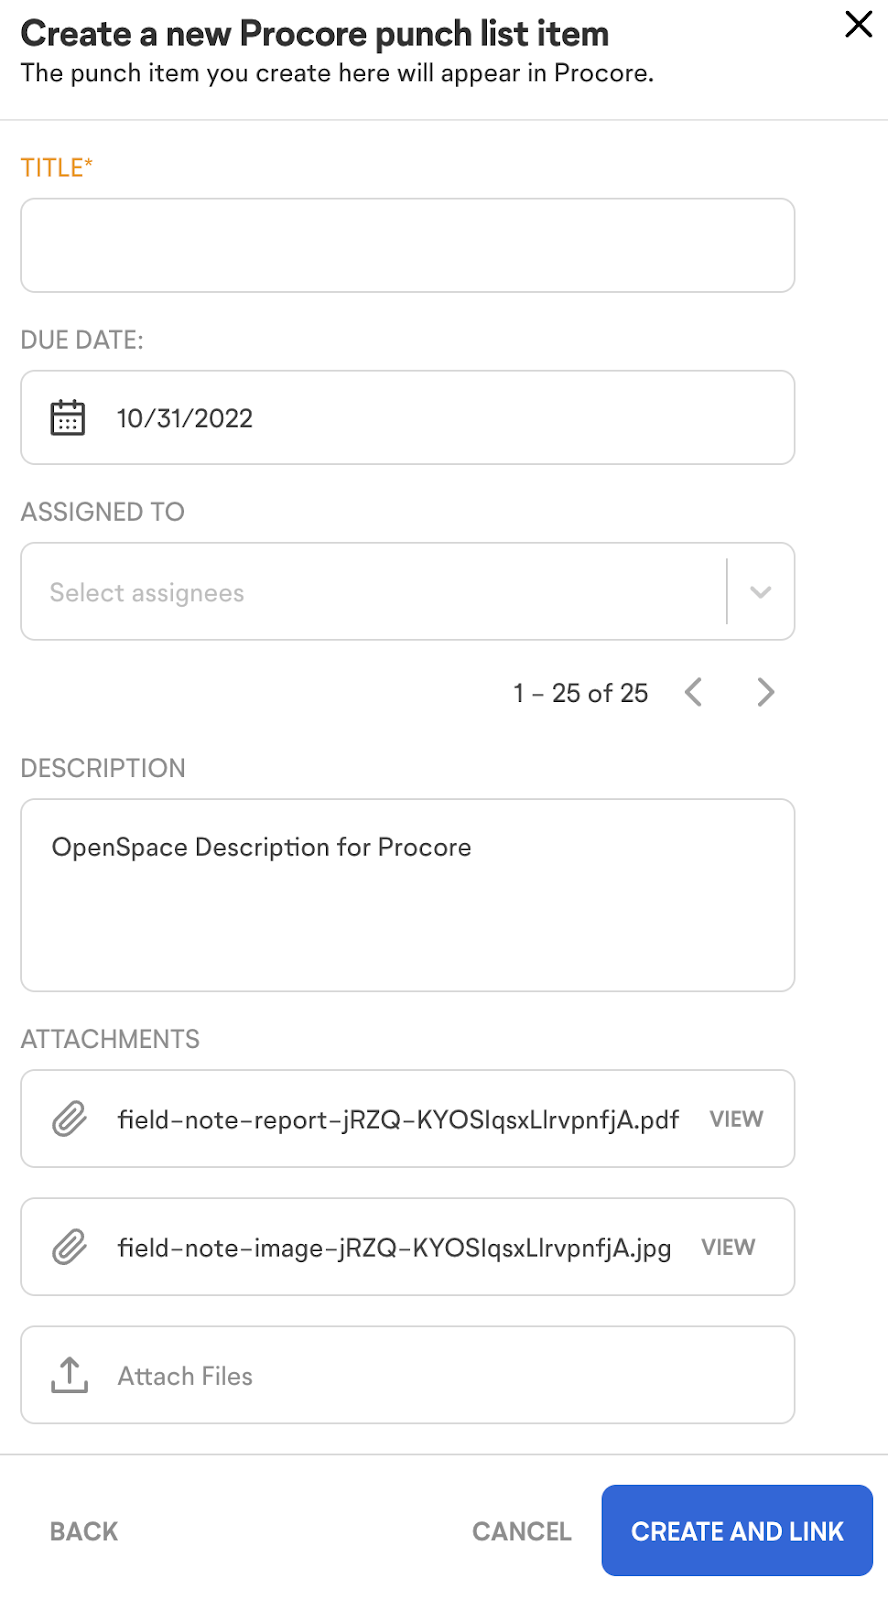Click the paperclip icon on the JPG attachment
Viewport: 888px width, 1600px height.
tap(67, 1247)
